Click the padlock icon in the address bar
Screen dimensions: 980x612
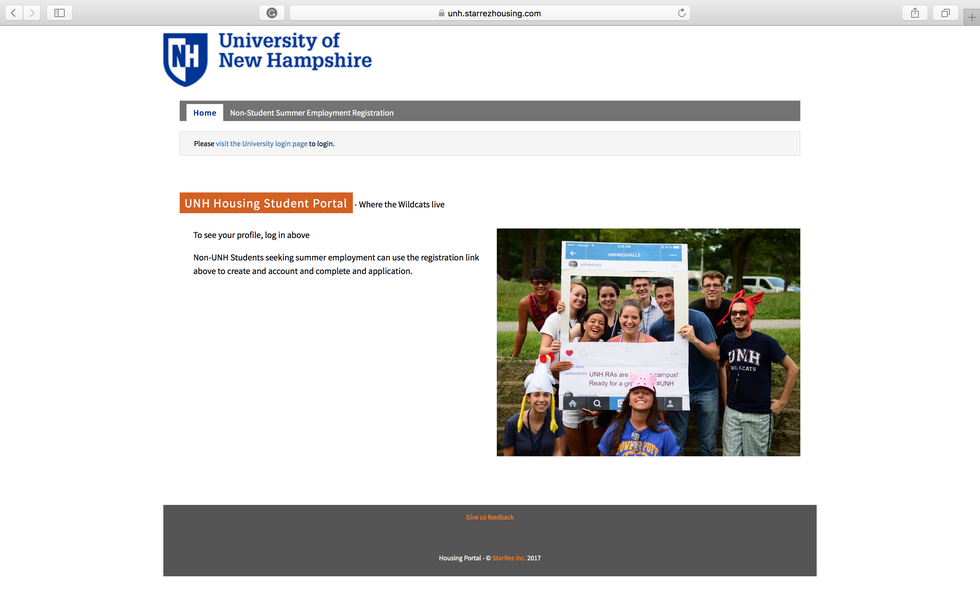coord(441,13)
